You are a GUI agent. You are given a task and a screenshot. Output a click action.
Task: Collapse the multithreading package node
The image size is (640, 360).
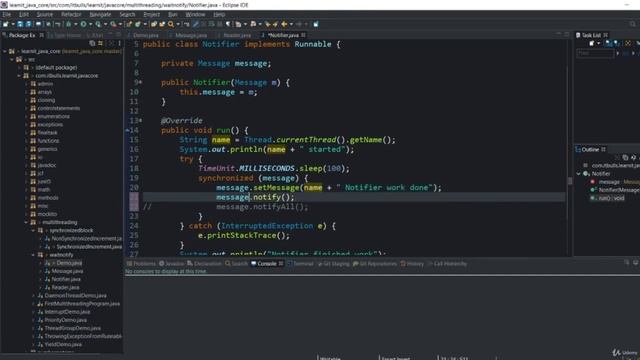(x=26, y=222)
